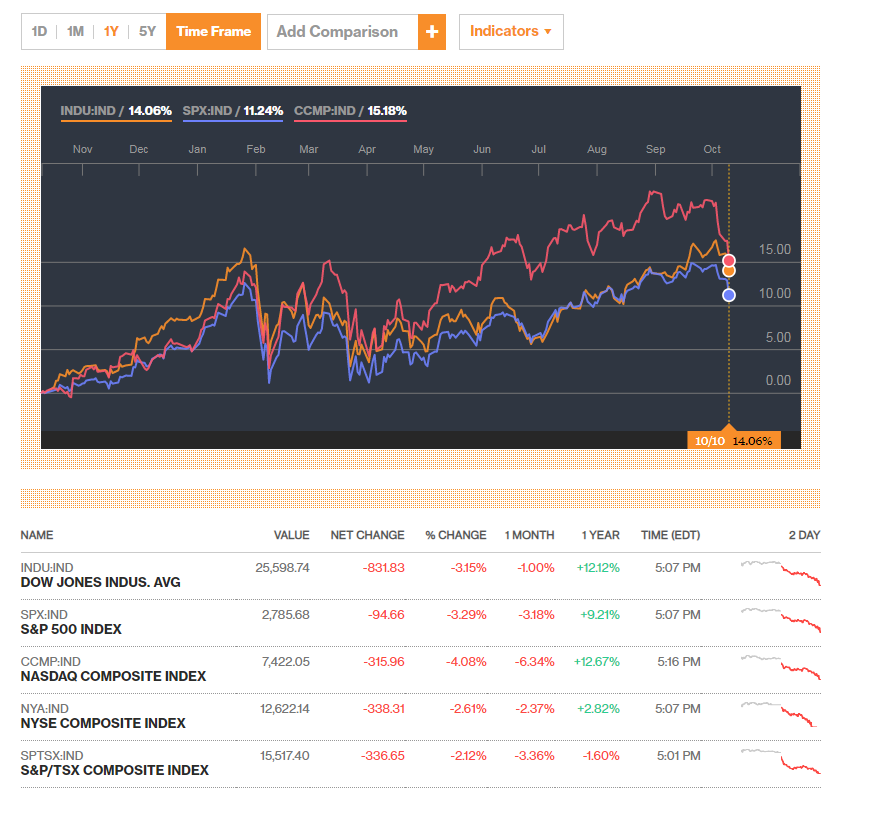
Task: Open DOW JONES INDUS. AVG link
Action: click(100, 583)
